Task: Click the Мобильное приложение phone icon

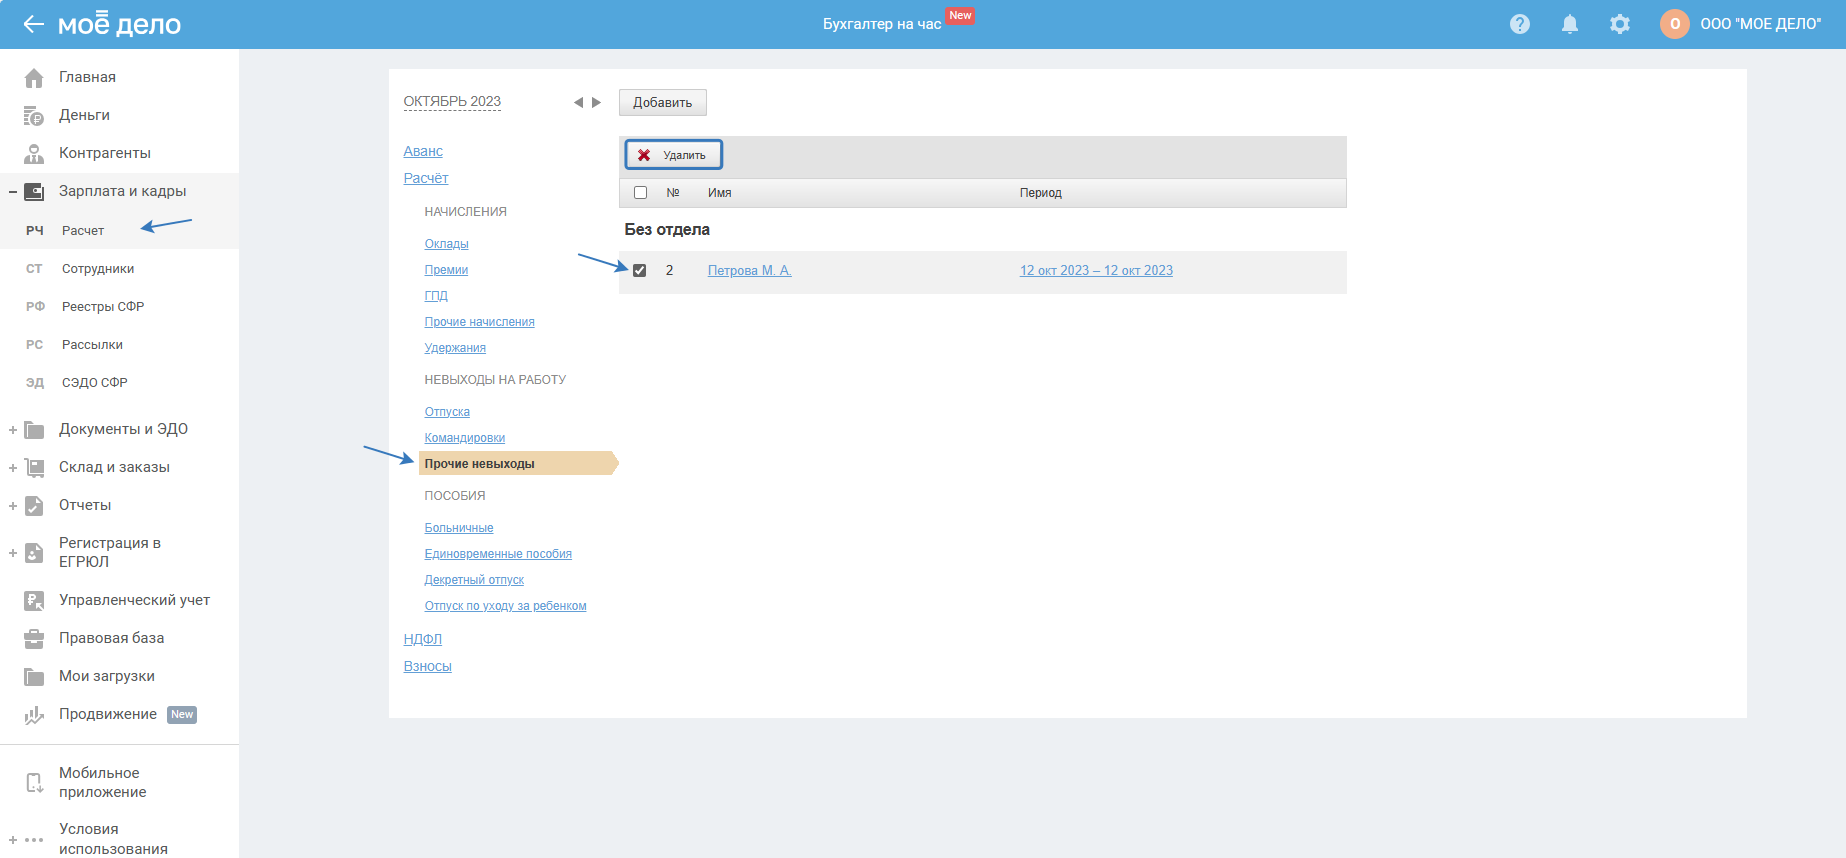Action: pos(34,782)
